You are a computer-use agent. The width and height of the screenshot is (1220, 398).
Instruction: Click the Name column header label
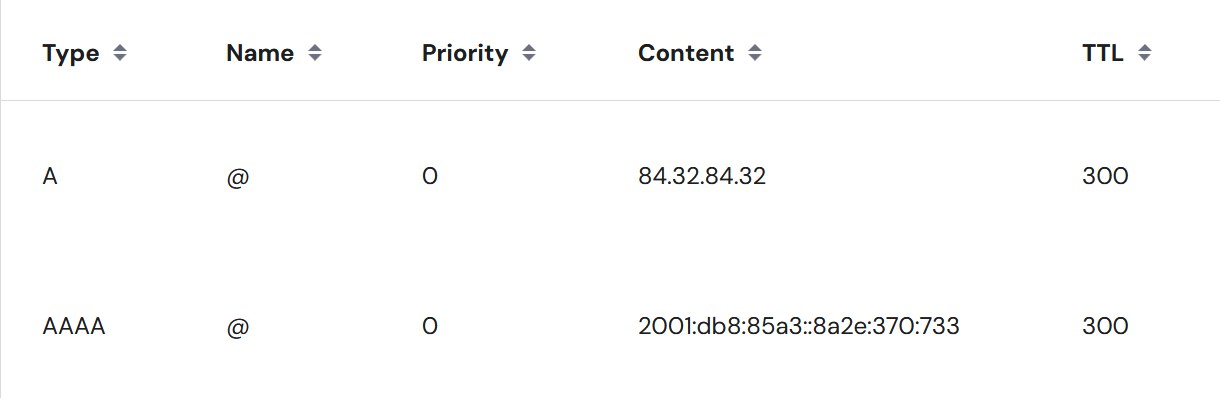[260, 54]
